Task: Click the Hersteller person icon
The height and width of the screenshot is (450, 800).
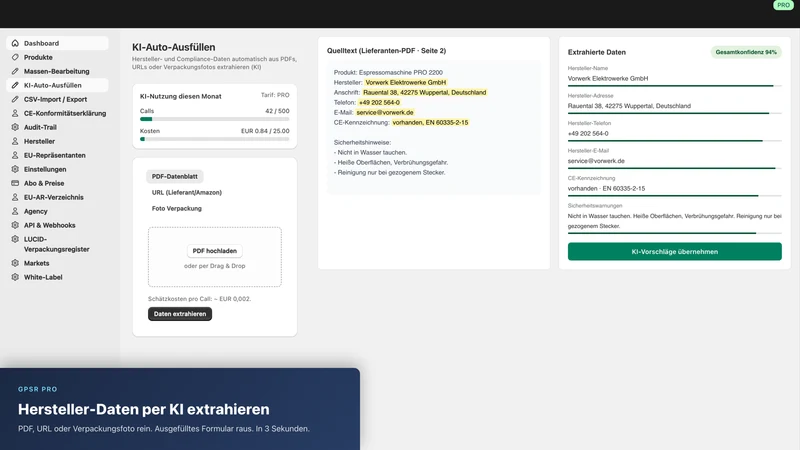Action: [15, 141]
